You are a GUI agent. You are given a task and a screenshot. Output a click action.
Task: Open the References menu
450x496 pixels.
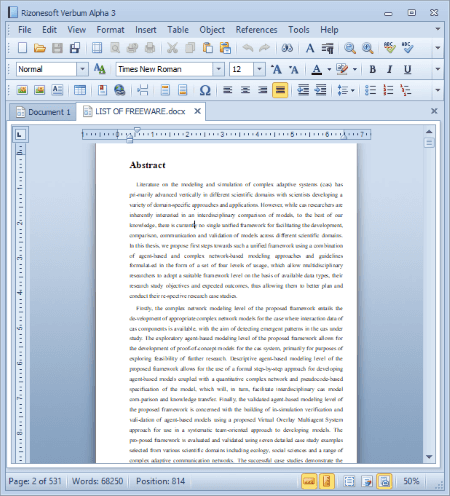[x=256, y=30]
